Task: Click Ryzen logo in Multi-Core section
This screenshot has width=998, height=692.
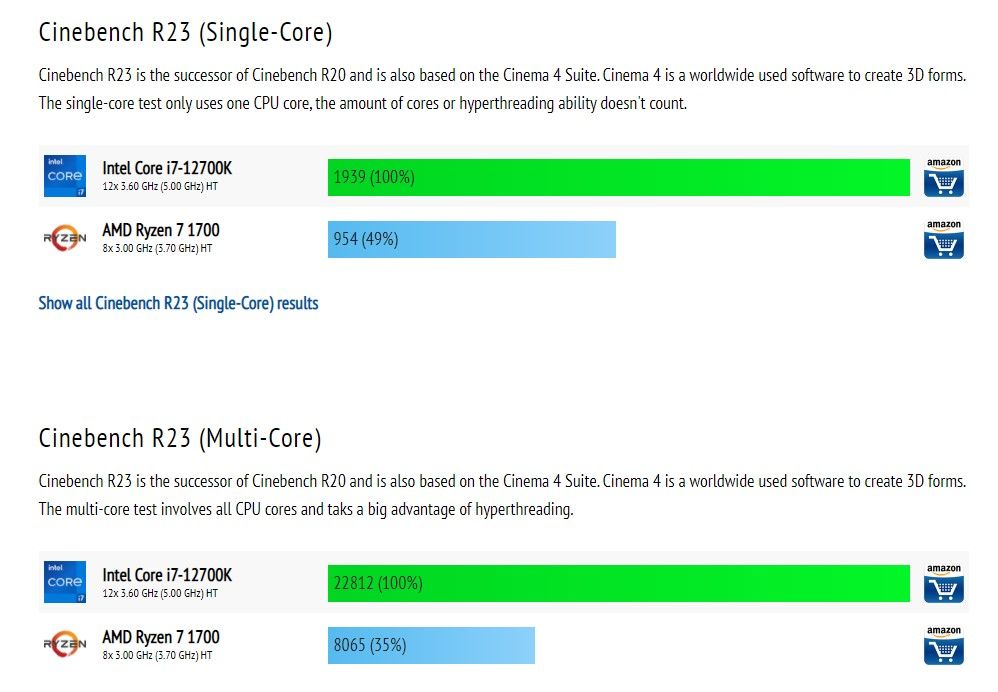Action: (64, 645)
